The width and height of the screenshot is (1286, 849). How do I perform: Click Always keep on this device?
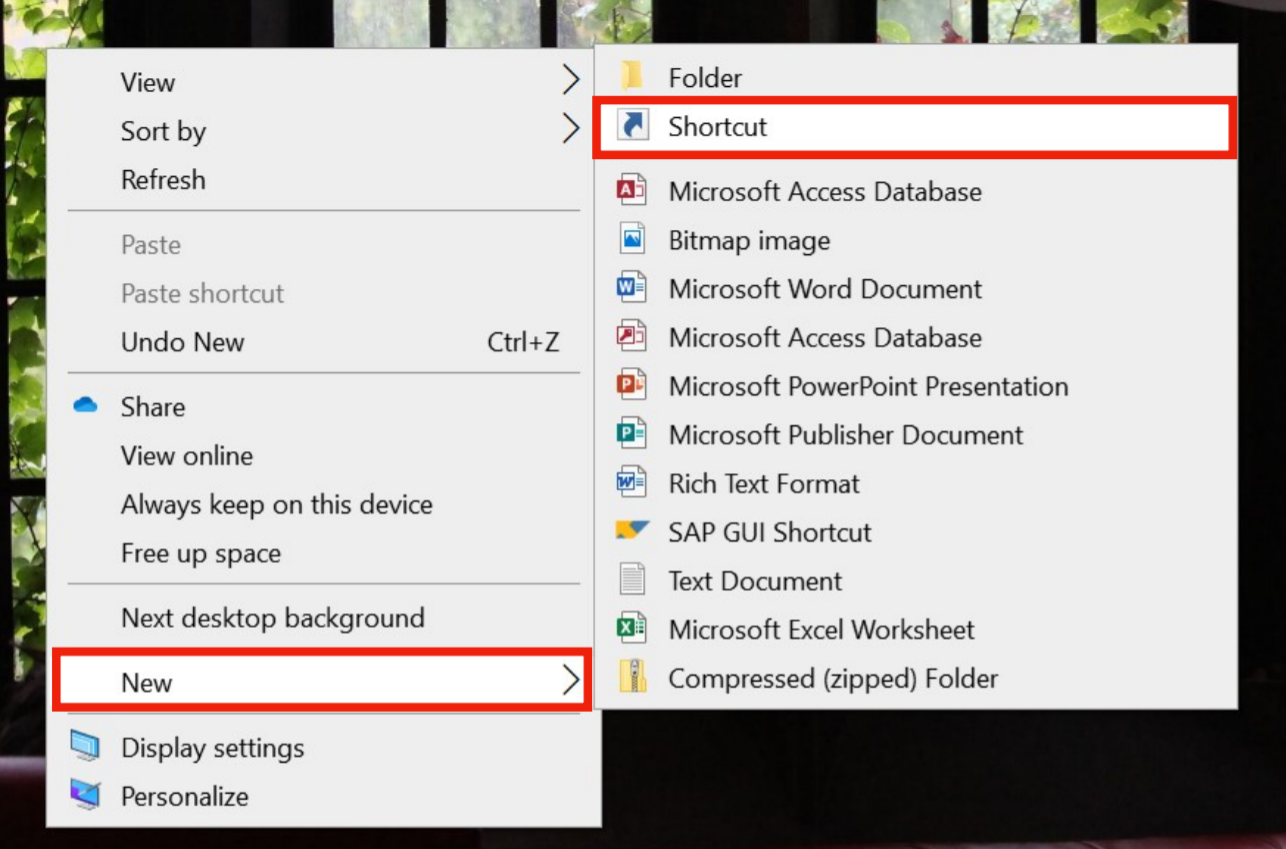pyautogui.click(x=277, y=504)
